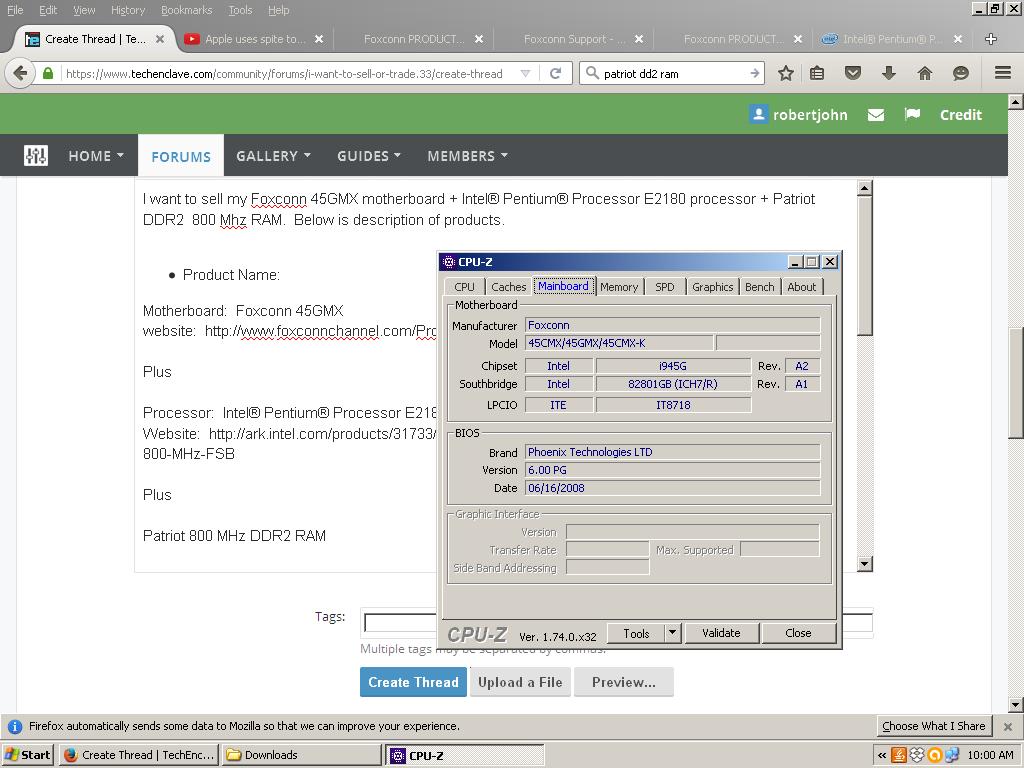Open the alerts flag icon
Screen dimensions: 1024x768
pyautogui.click(x=912, y=115)
